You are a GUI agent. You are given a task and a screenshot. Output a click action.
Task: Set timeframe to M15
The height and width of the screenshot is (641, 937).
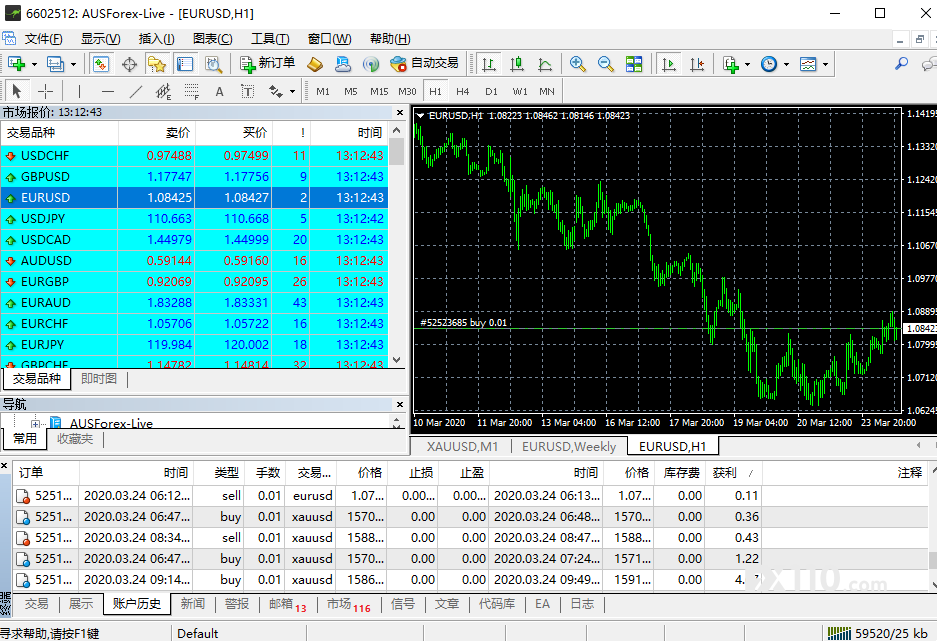coord(379,91)
